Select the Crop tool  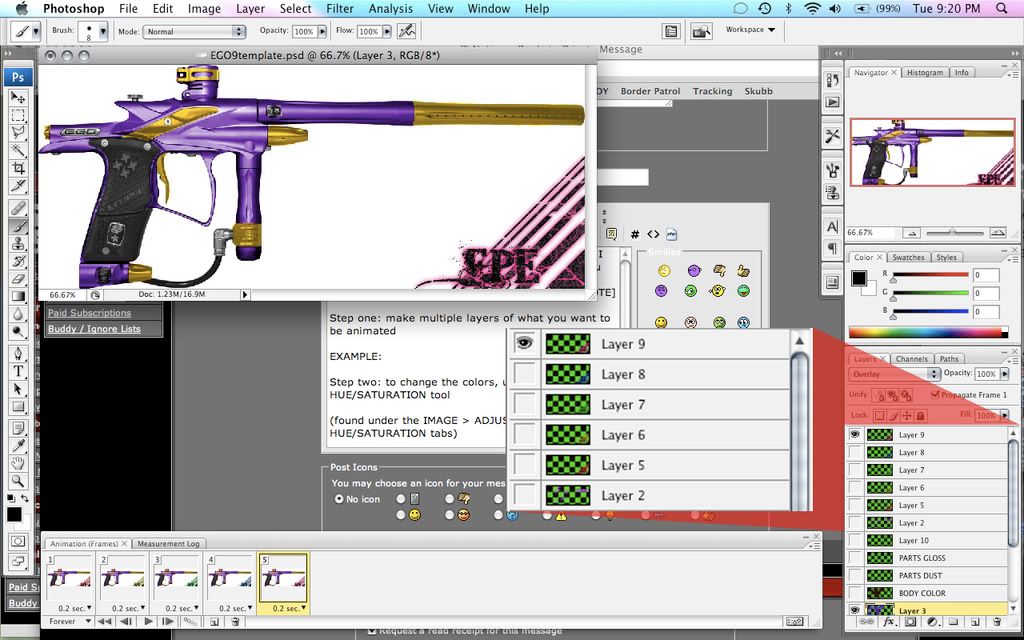18,168
